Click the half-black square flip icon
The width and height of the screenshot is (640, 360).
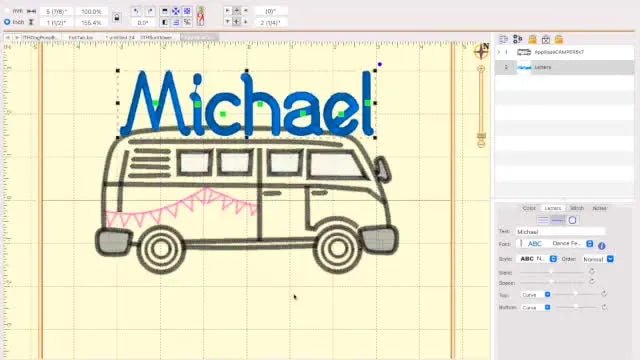tap(164, 22)
